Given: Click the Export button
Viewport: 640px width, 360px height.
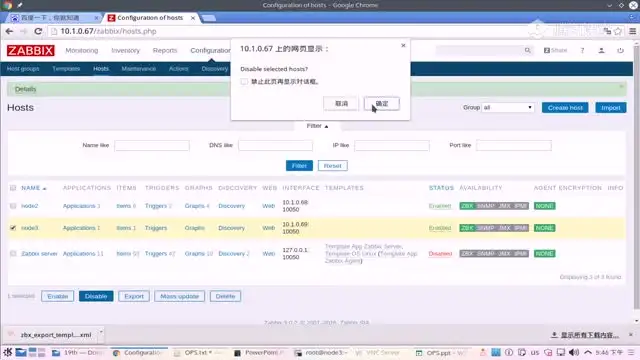Looking at the screenshot, I should point(134,296).
